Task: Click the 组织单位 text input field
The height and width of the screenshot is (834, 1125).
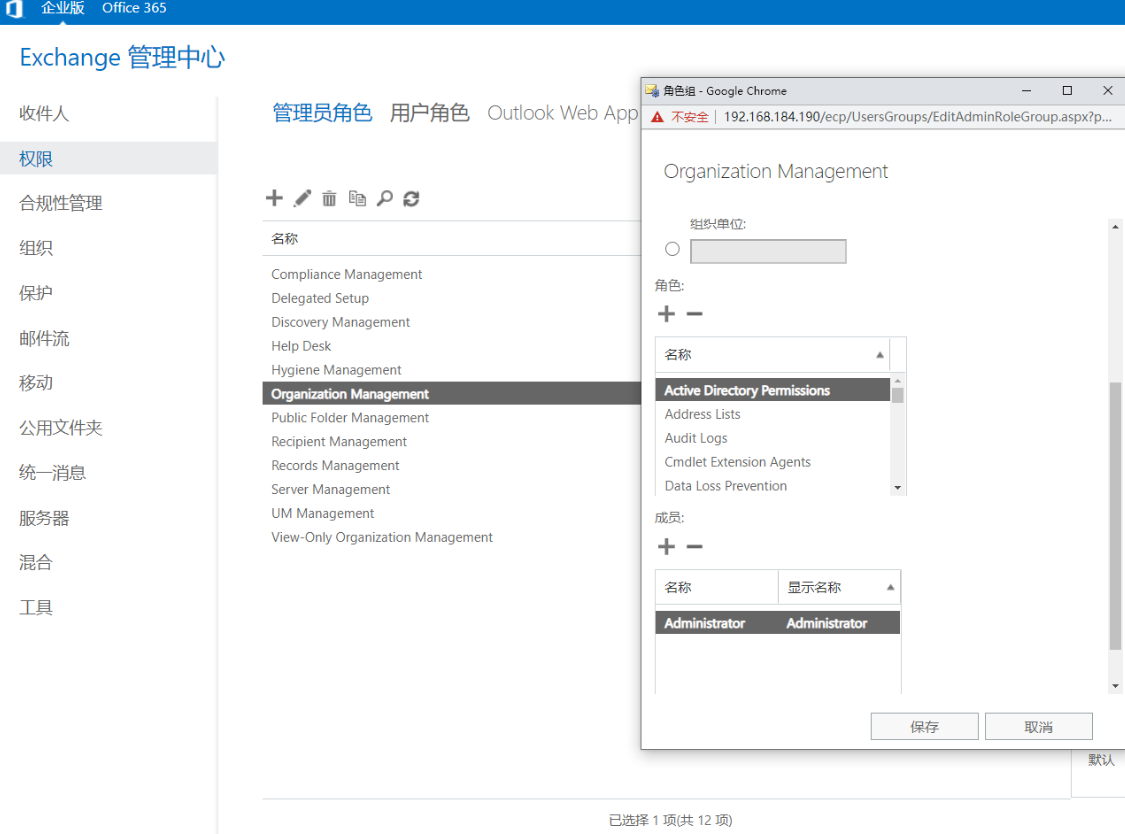Action: click(768, 251)
